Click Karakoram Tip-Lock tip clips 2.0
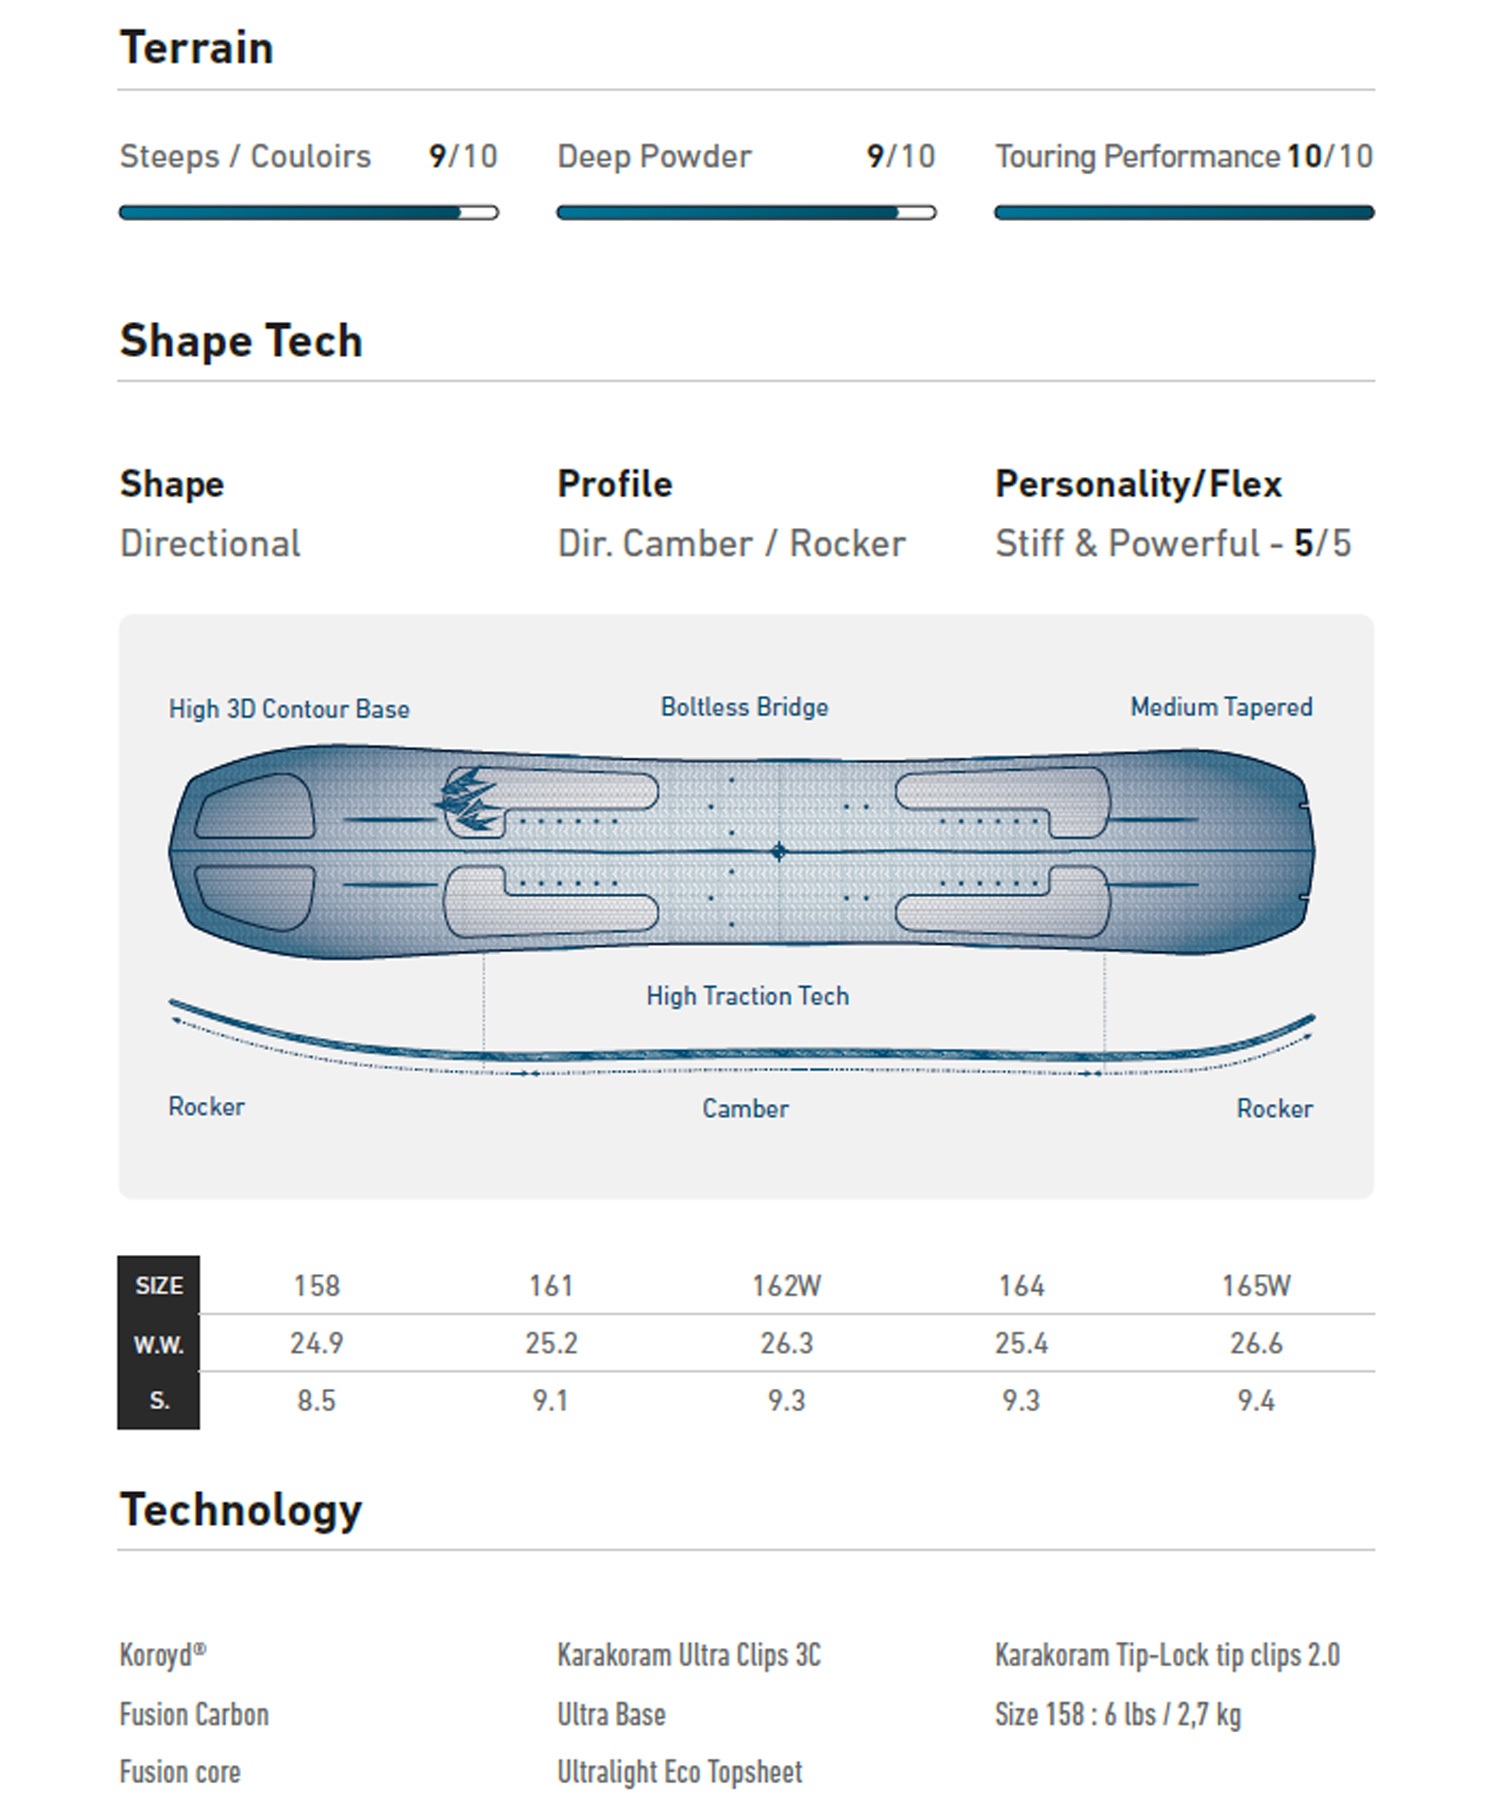This screenshot has width=1500, height=1800. tap(1167, 1655)
